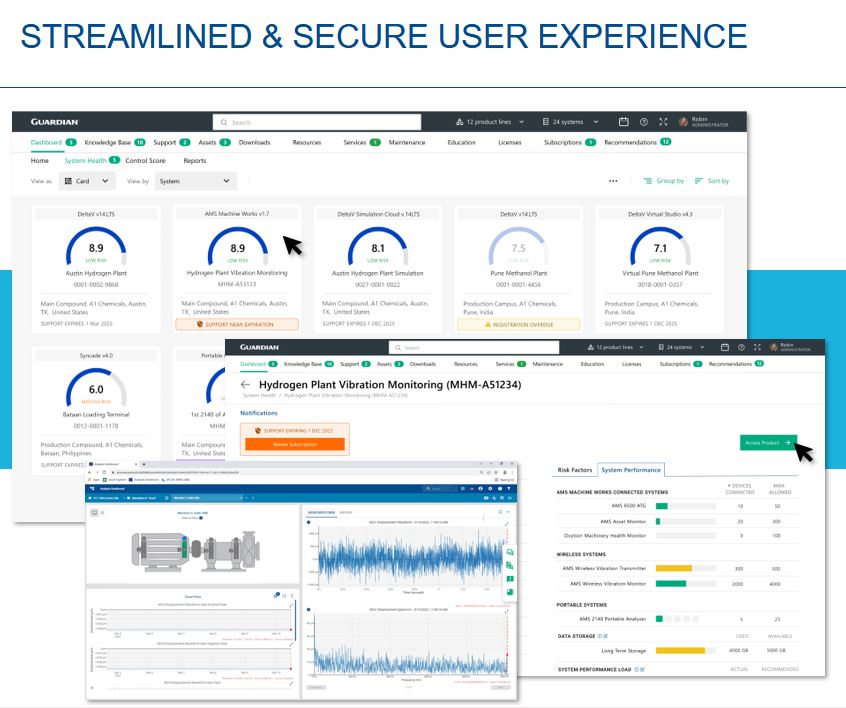
Task: Expand the 24 systems dropdown in the back header
Action: pyautogui.click(x=571, y=122)
